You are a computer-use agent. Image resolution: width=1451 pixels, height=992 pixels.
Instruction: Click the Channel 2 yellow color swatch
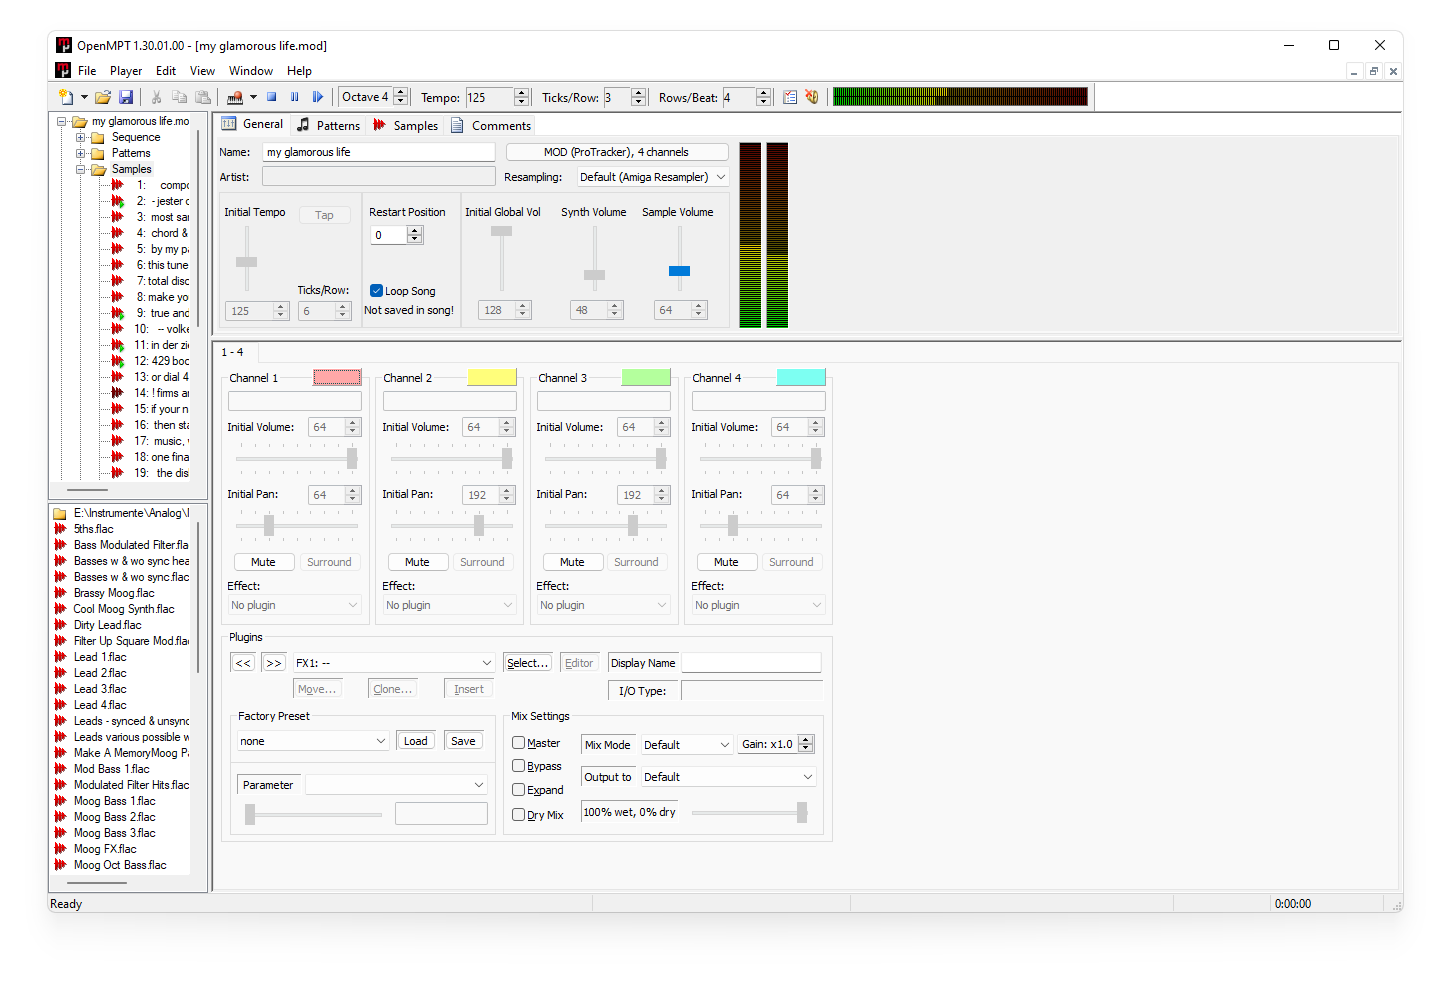click(492, 378)
